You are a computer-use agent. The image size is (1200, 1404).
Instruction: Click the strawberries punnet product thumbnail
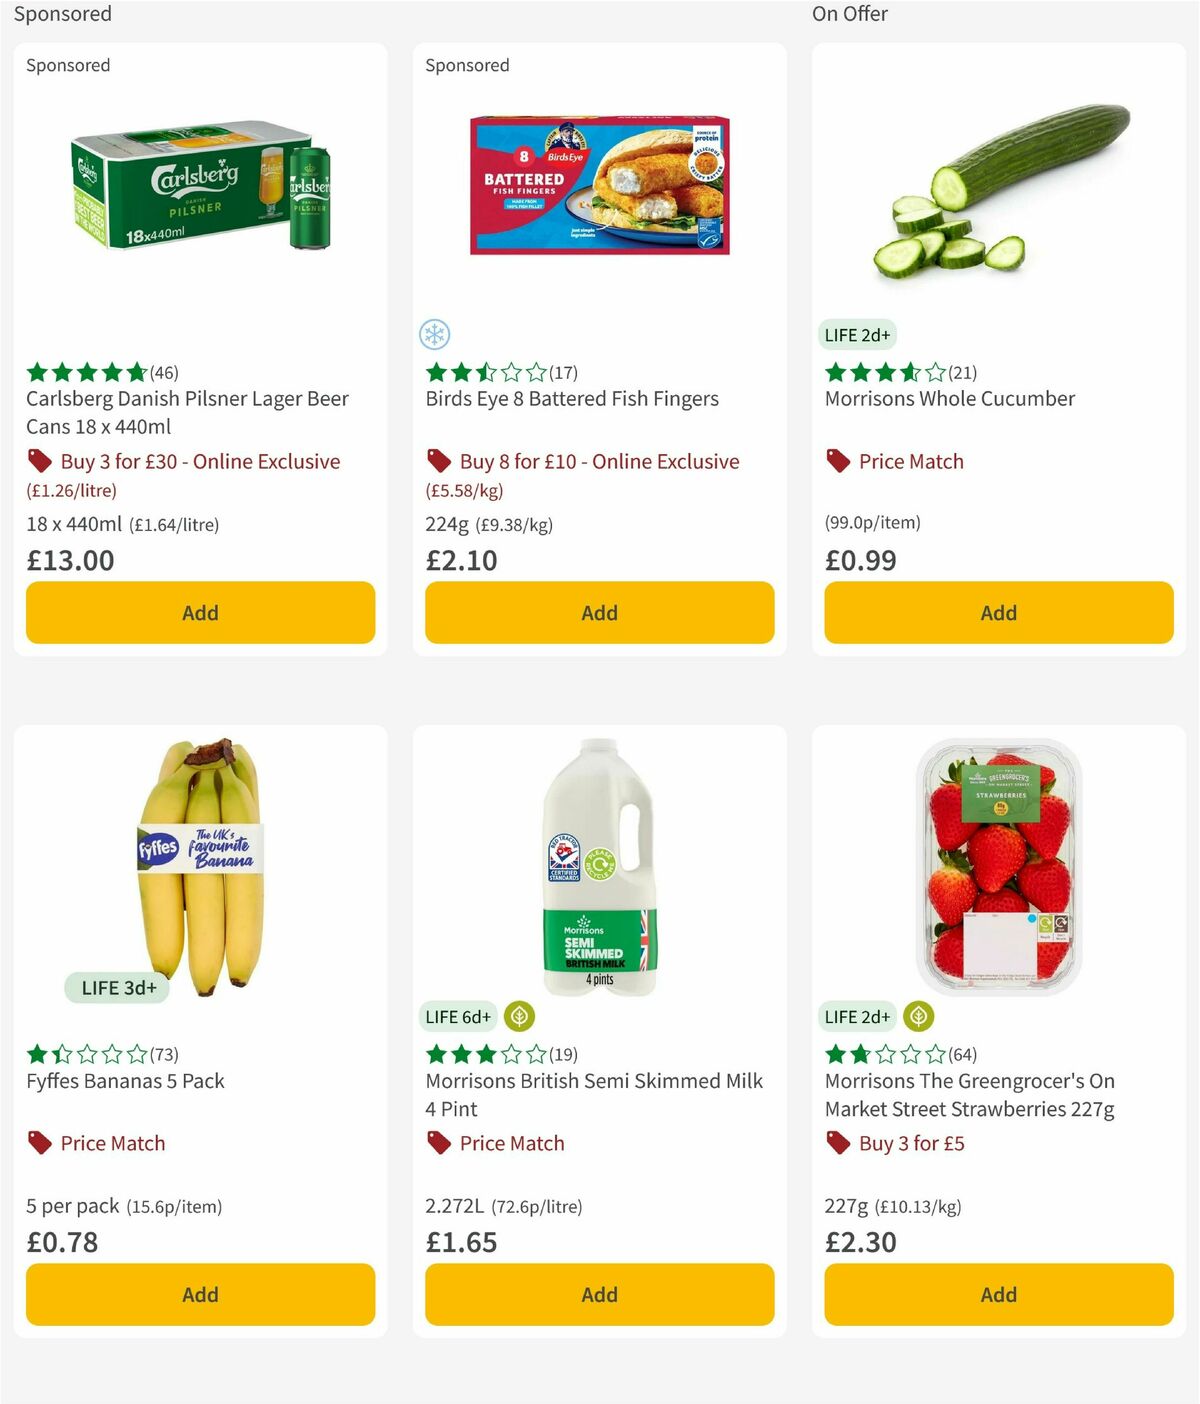998,866
